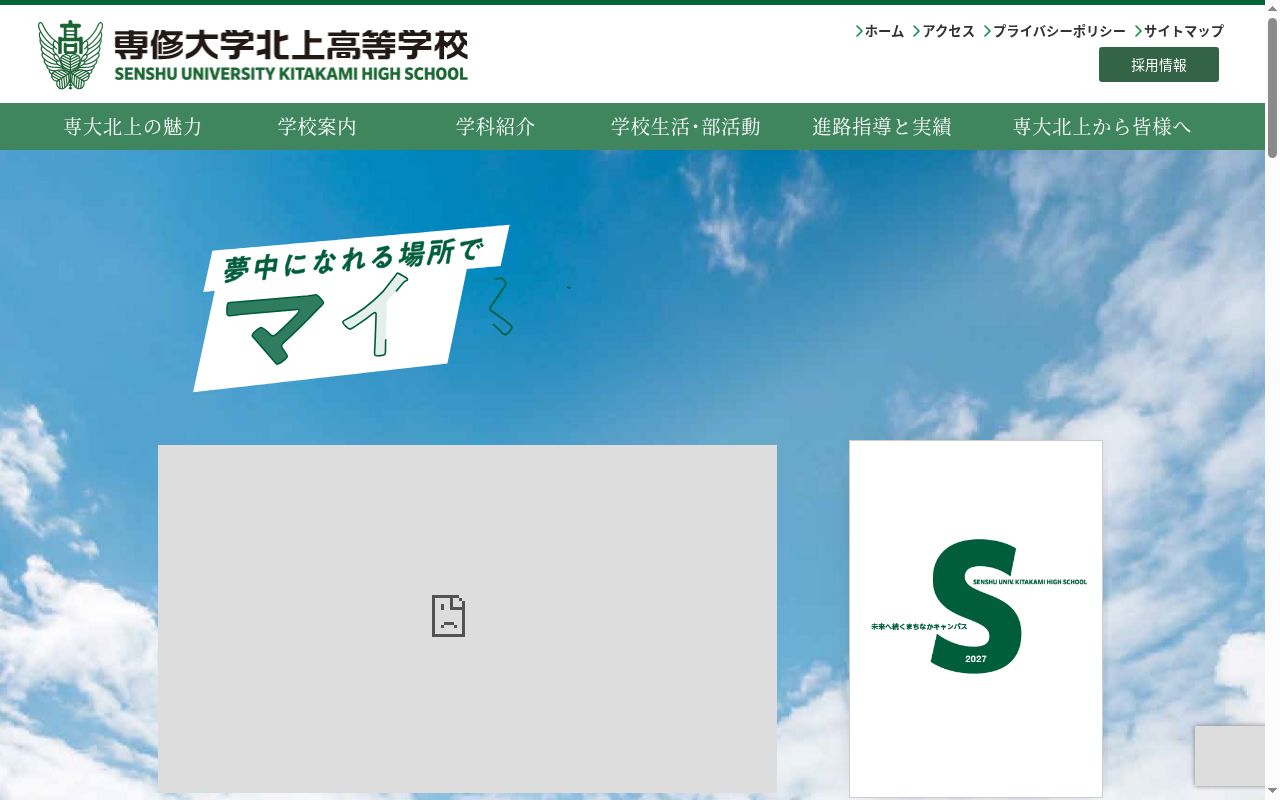Viewport: 1280px width, 800px height.
Task: Open the 学校案内 menu
Action: tap(317, 127)
